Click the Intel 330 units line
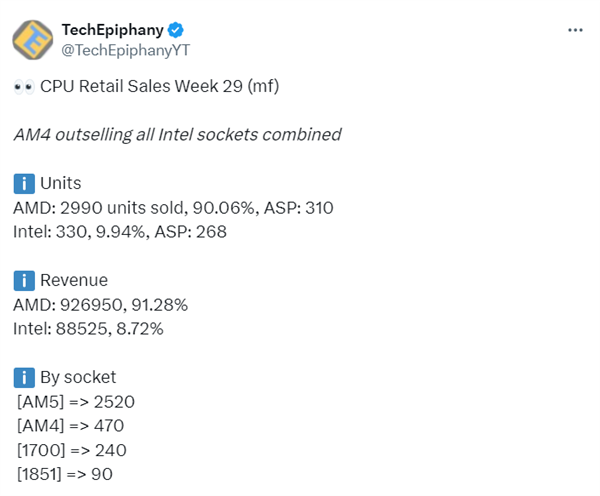The width and height of the screenshot is (600, 496). pos(120,232)
